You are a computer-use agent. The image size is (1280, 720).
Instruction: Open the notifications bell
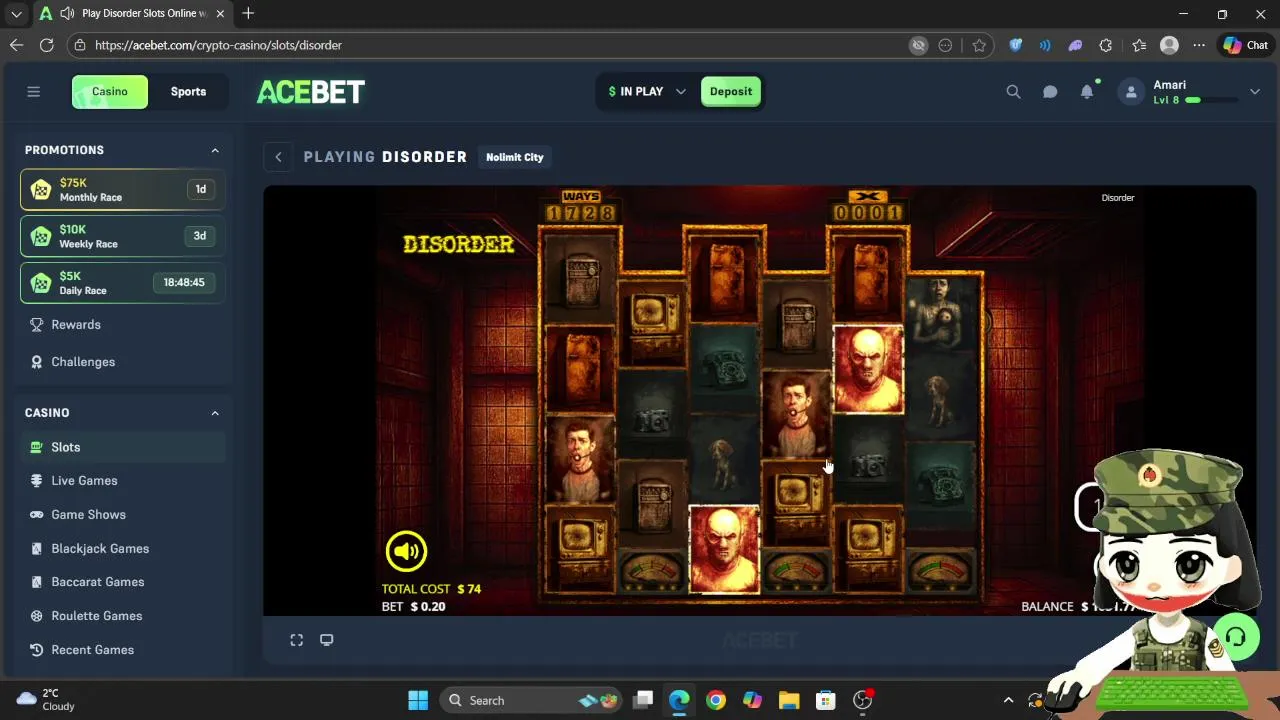point(1087,92)
